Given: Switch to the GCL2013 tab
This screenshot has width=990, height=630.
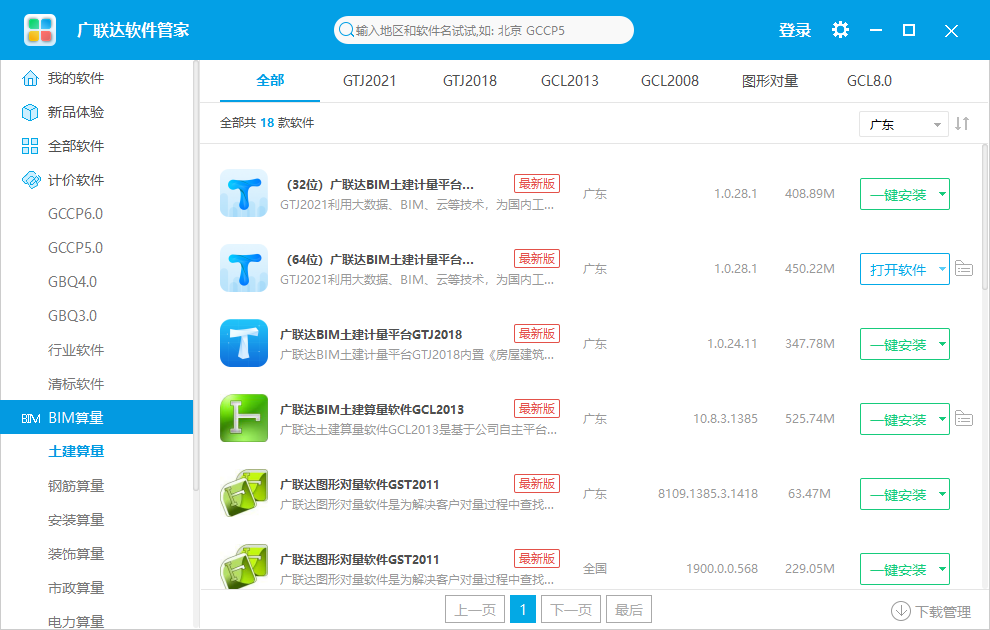Looking at the screenshot, I should pos(570,81).
